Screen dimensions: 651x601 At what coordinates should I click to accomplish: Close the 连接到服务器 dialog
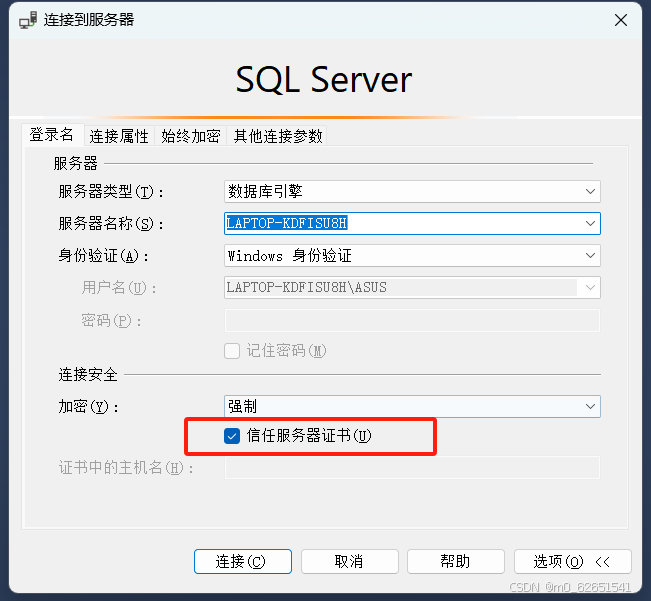[621, 20]
